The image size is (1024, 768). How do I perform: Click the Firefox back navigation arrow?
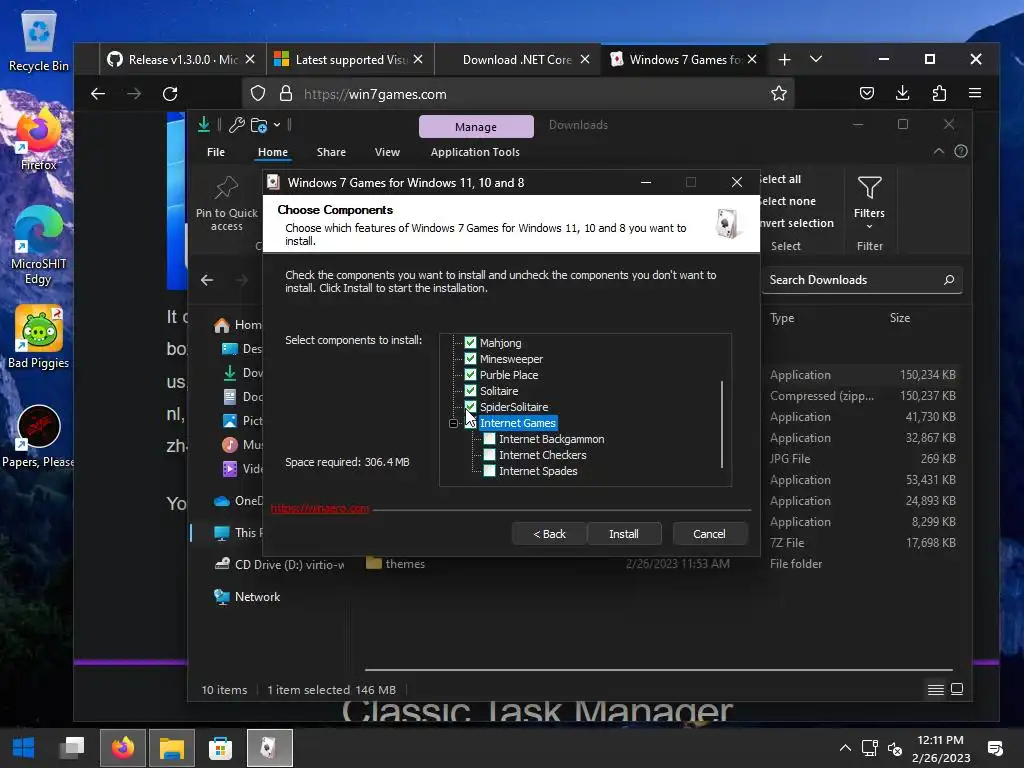[98, 94]
